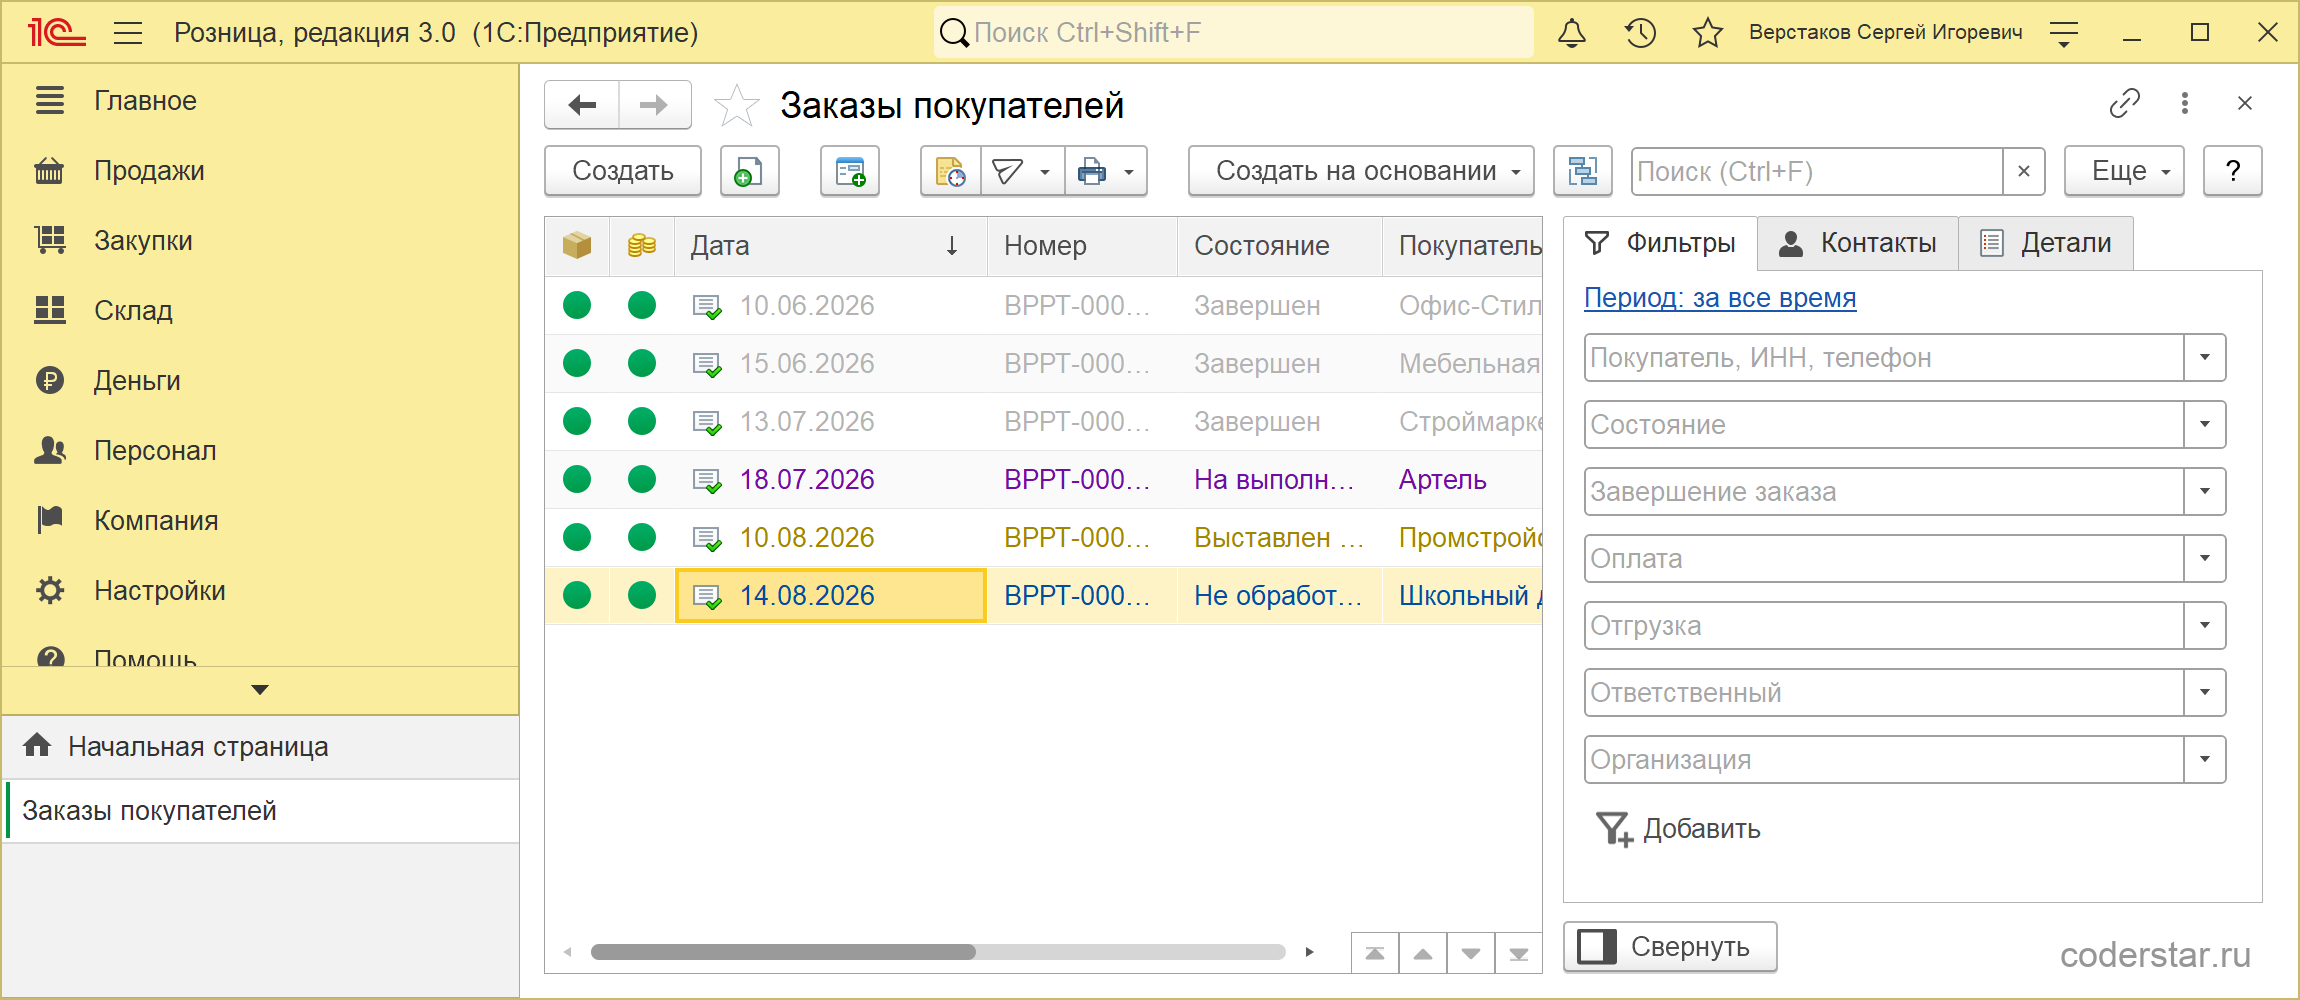Expand Завершение заказа filter dropdown
The image size is (2300, 1000).
(2205, 492)
